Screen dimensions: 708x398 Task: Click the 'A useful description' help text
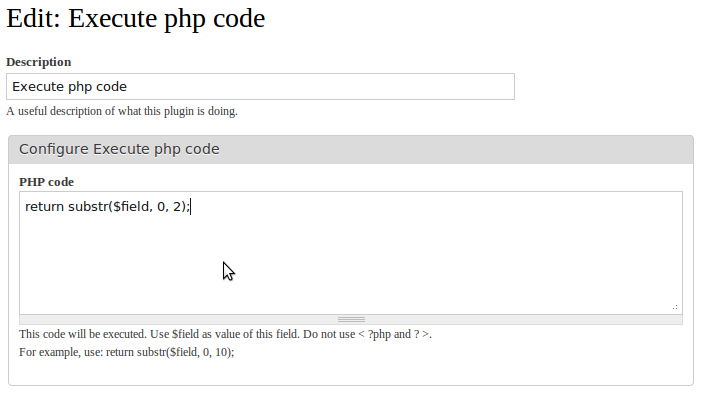coord(122,111)
